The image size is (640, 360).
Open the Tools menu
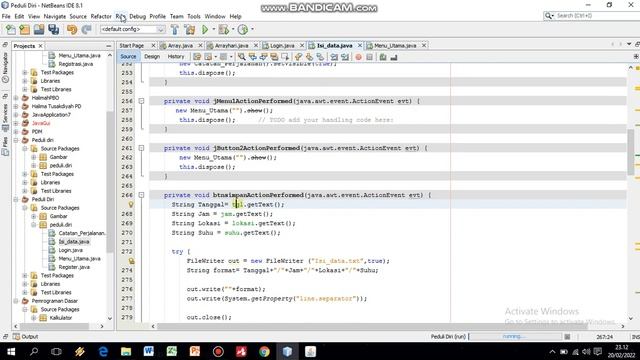tap(194, 16)
